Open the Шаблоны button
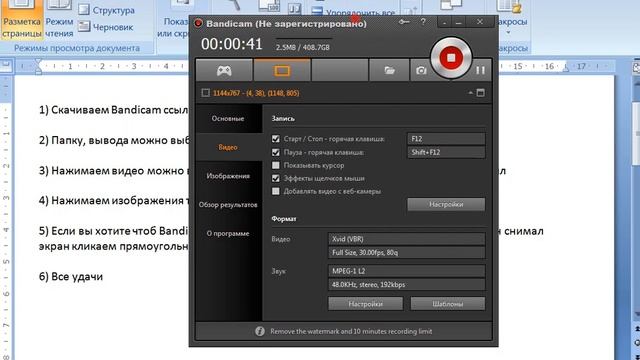The width and height of the screenshot is (640, 360). click(448, 304)
